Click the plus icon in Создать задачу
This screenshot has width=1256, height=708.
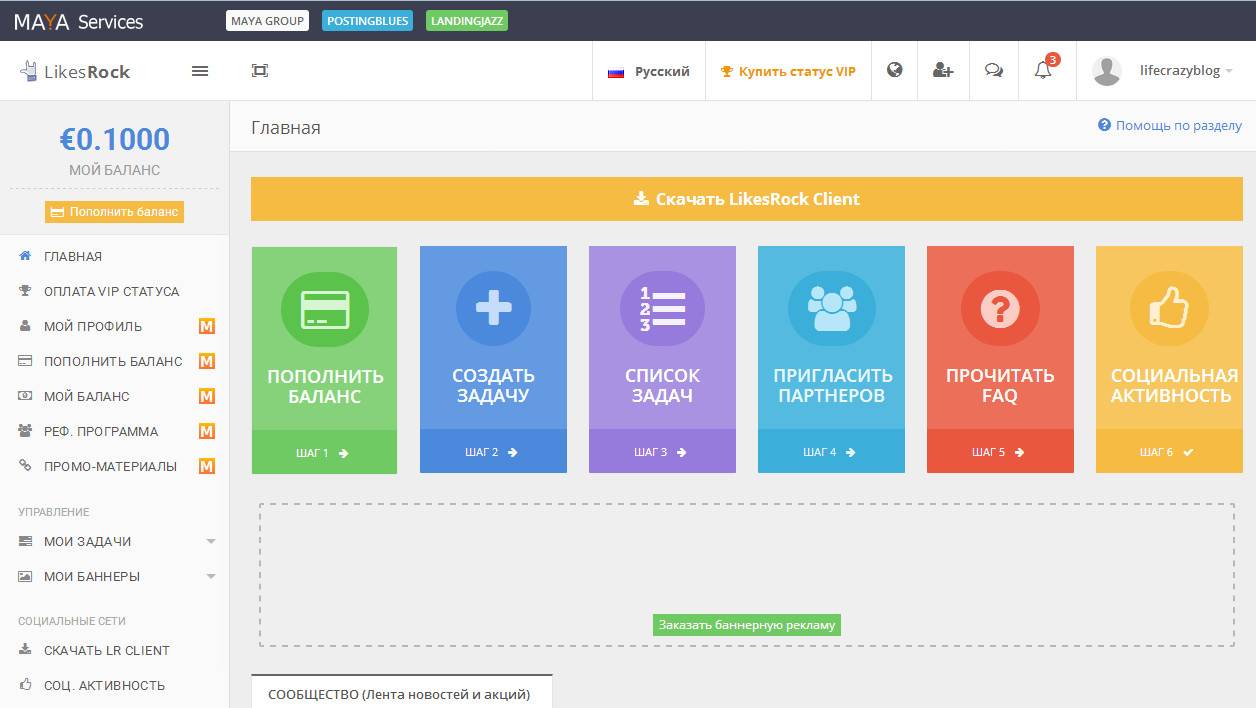(493, 308)
